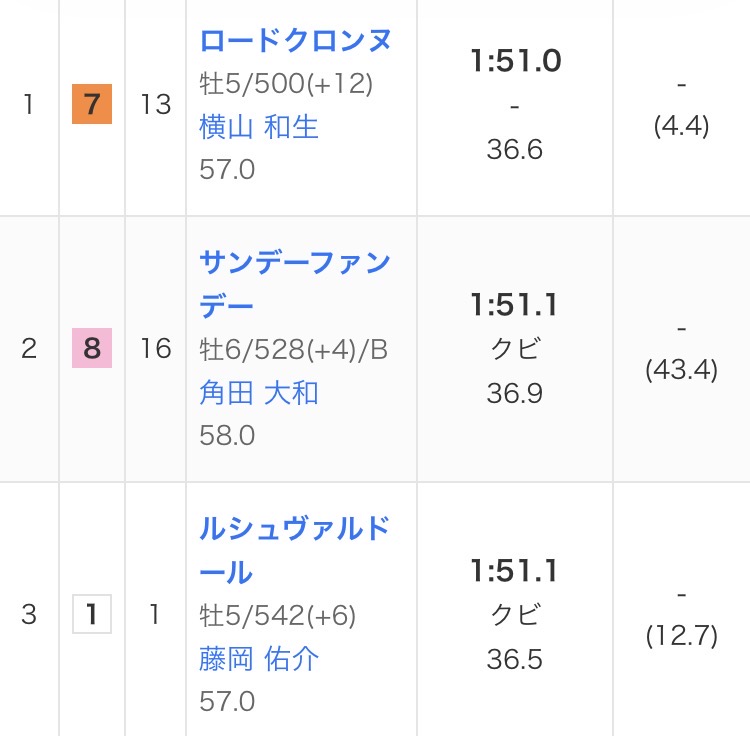This screenshot has width=750, height=736.
Task: Click the pink frame 8 badge
Action: click(x=92, y=348)
